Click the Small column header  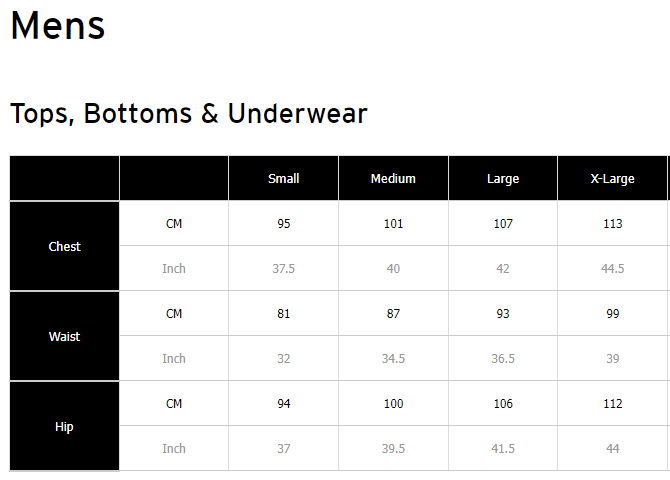[284, 179]
